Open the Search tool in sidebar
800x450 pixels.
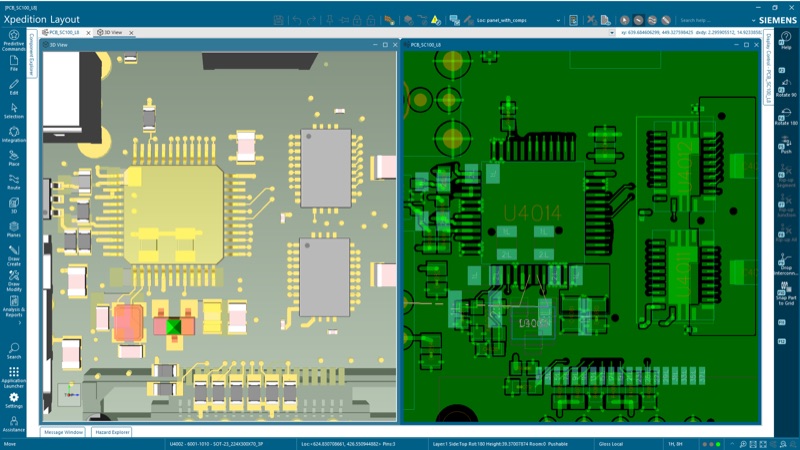pyautogui.click(x=14, y=351)
